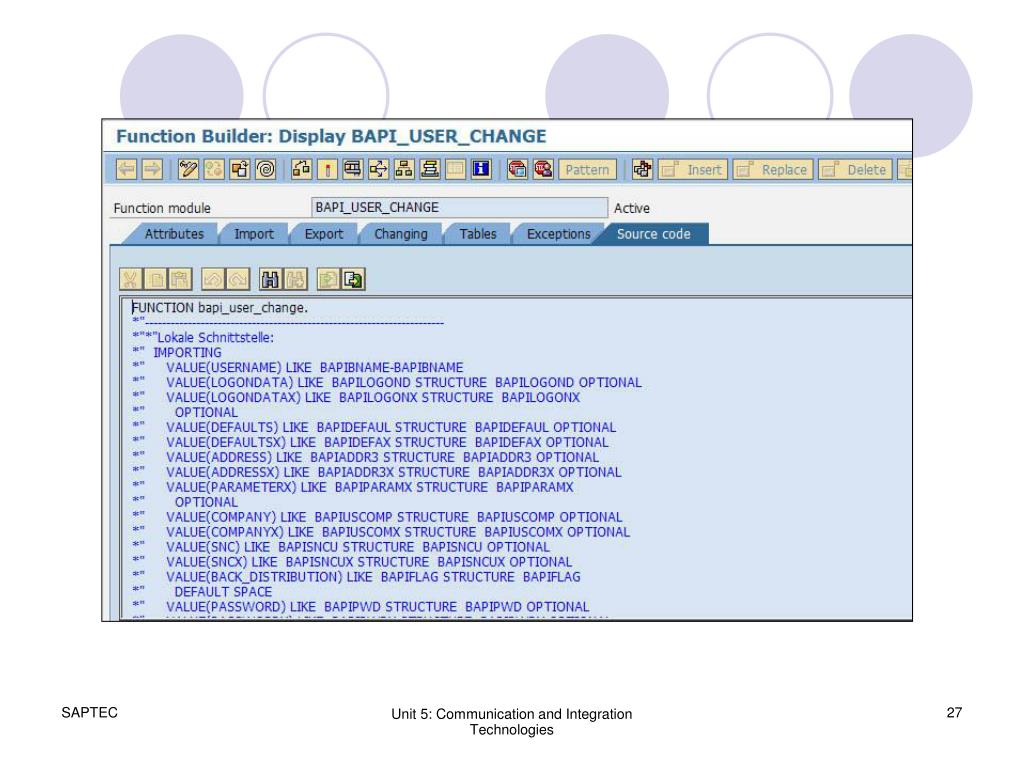Click the Other Object icon

pyautogui.click(x=240, y=170)
